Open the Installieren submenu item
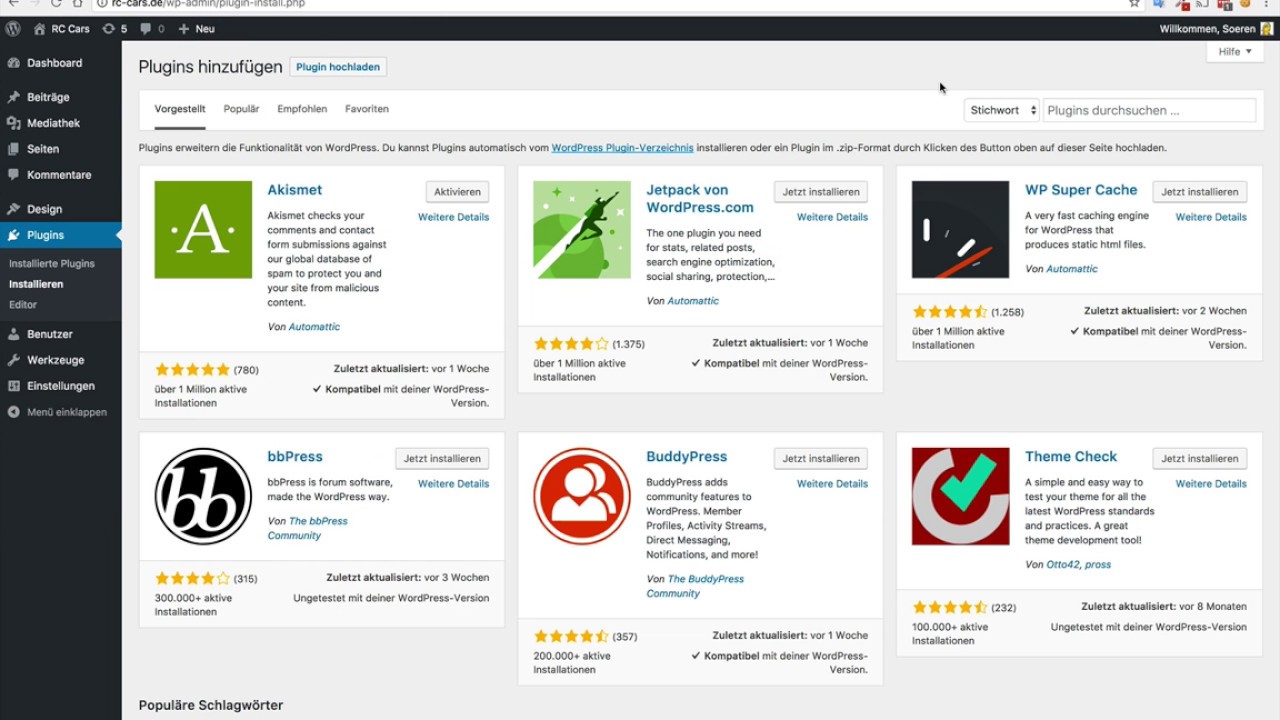Image resolution: width=1280 pixels, height=720 pixels. pos(36,284)
